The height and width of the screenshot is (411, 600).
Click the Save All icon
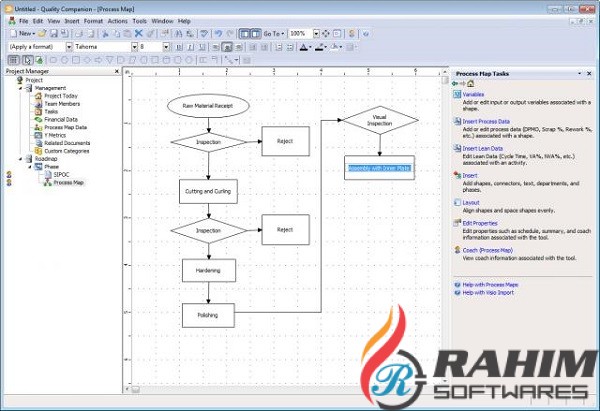(65, 34)
